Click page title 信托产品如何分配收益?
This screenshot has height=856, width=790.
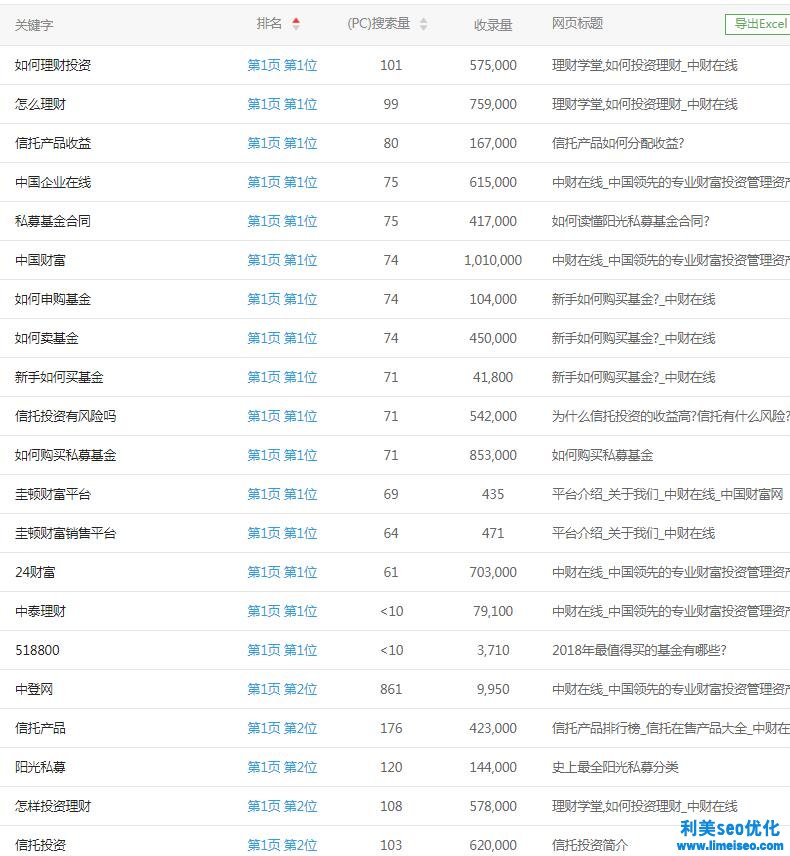(x=617, y=143)
